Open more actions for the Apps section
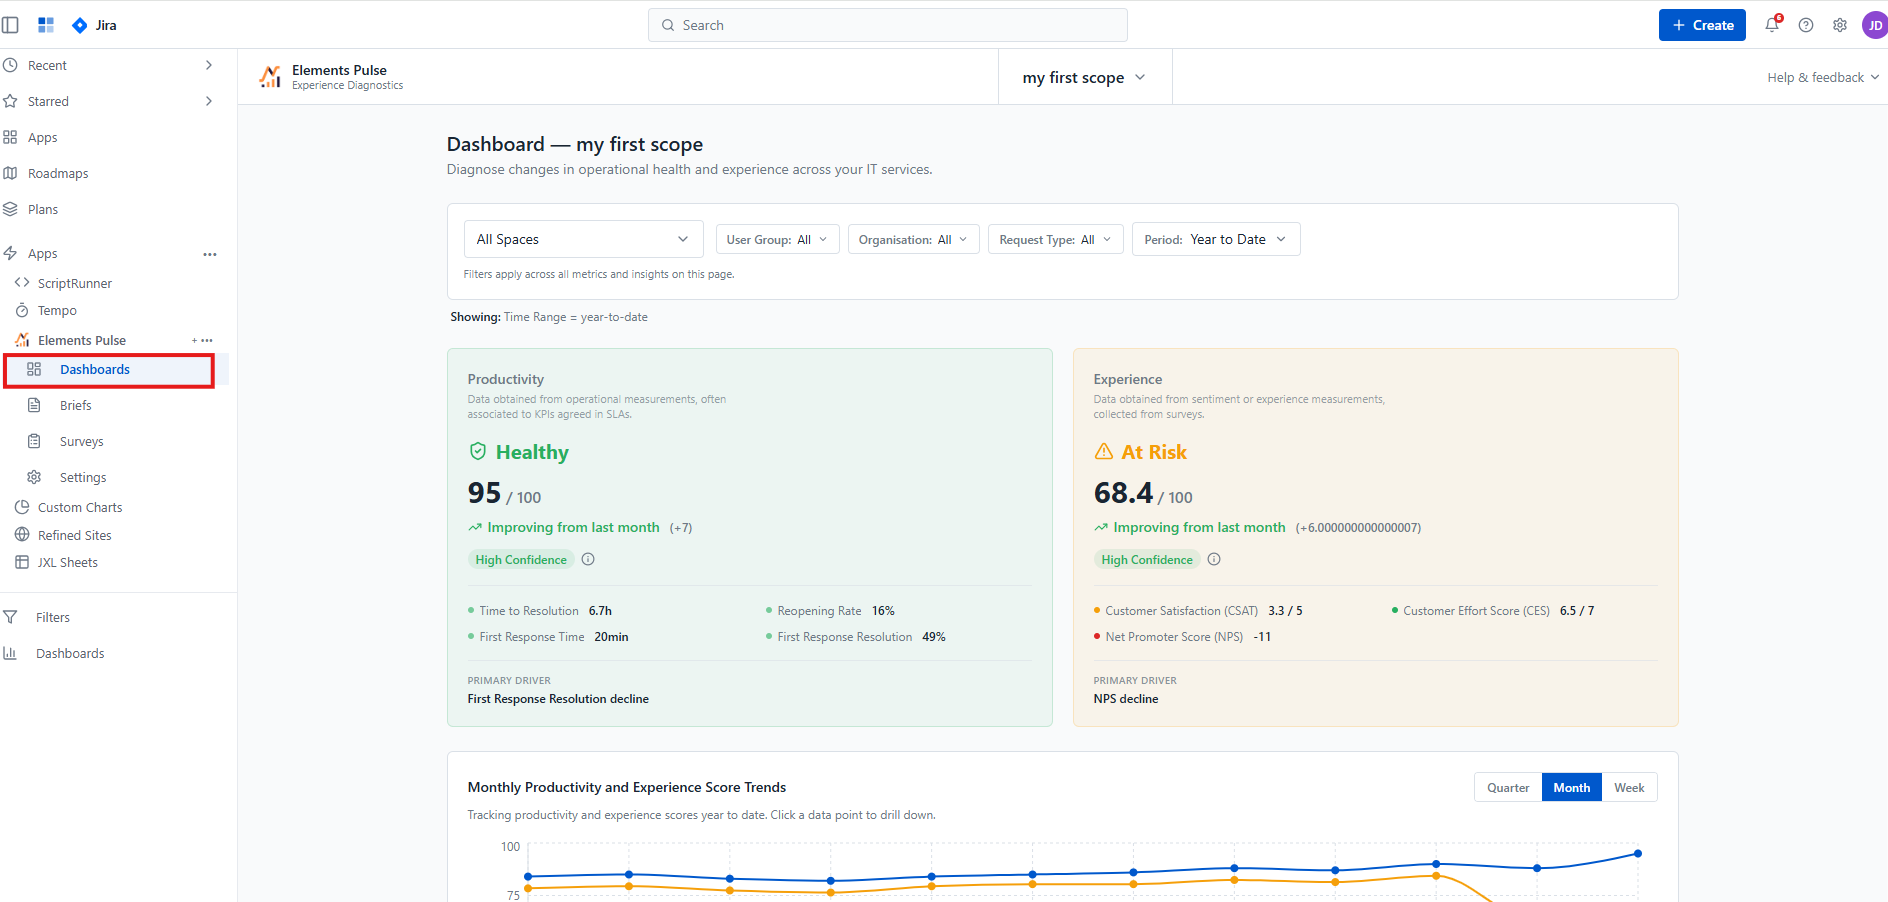 210,254
